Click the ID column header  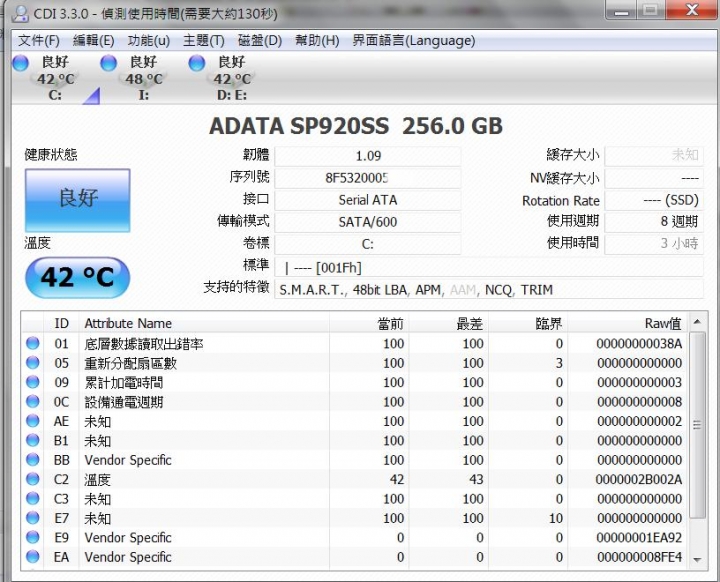click(61, 323)
